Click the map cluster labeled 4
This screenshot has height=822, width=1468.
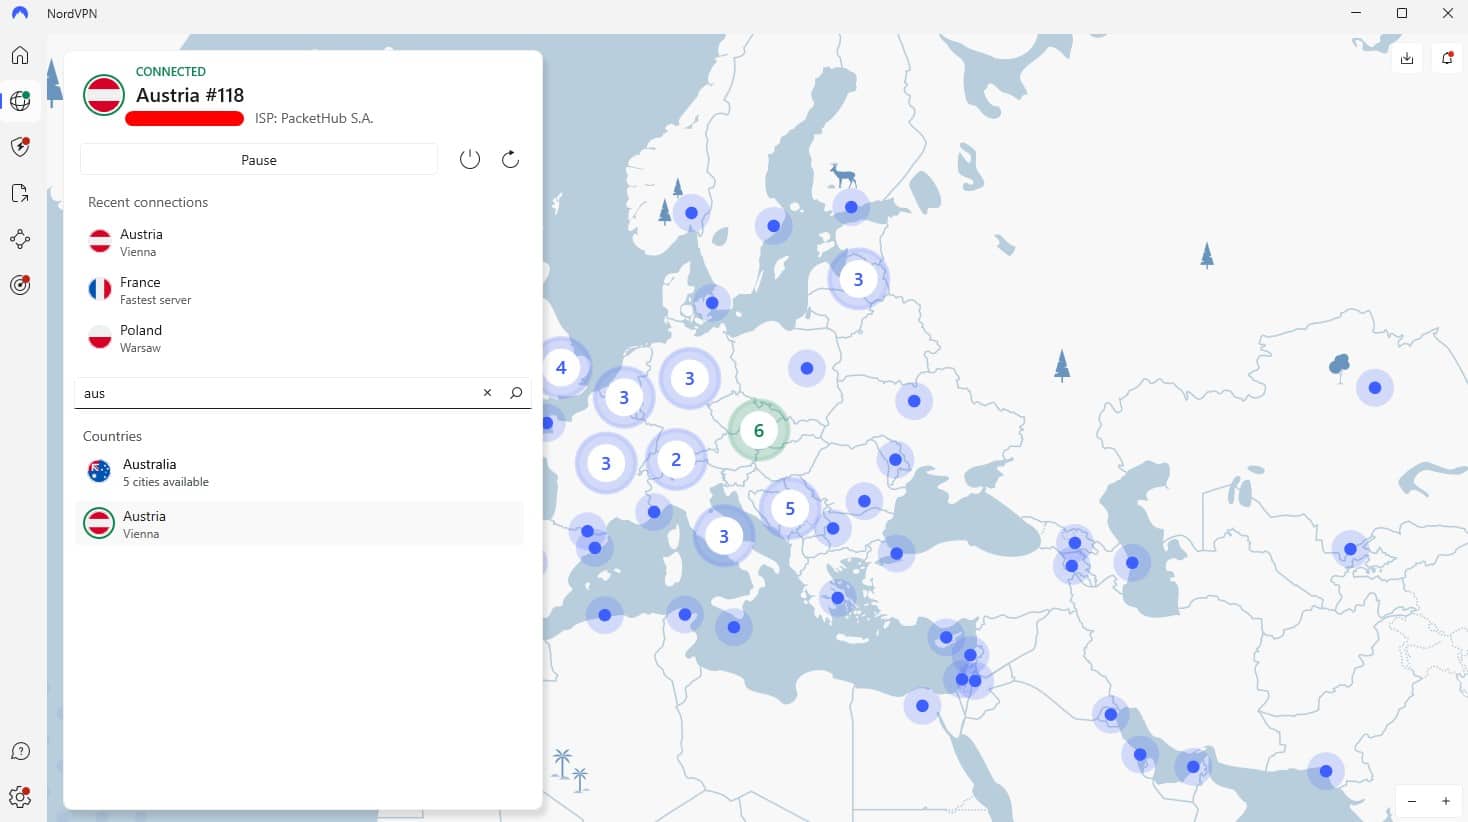(x=561, y=367)
